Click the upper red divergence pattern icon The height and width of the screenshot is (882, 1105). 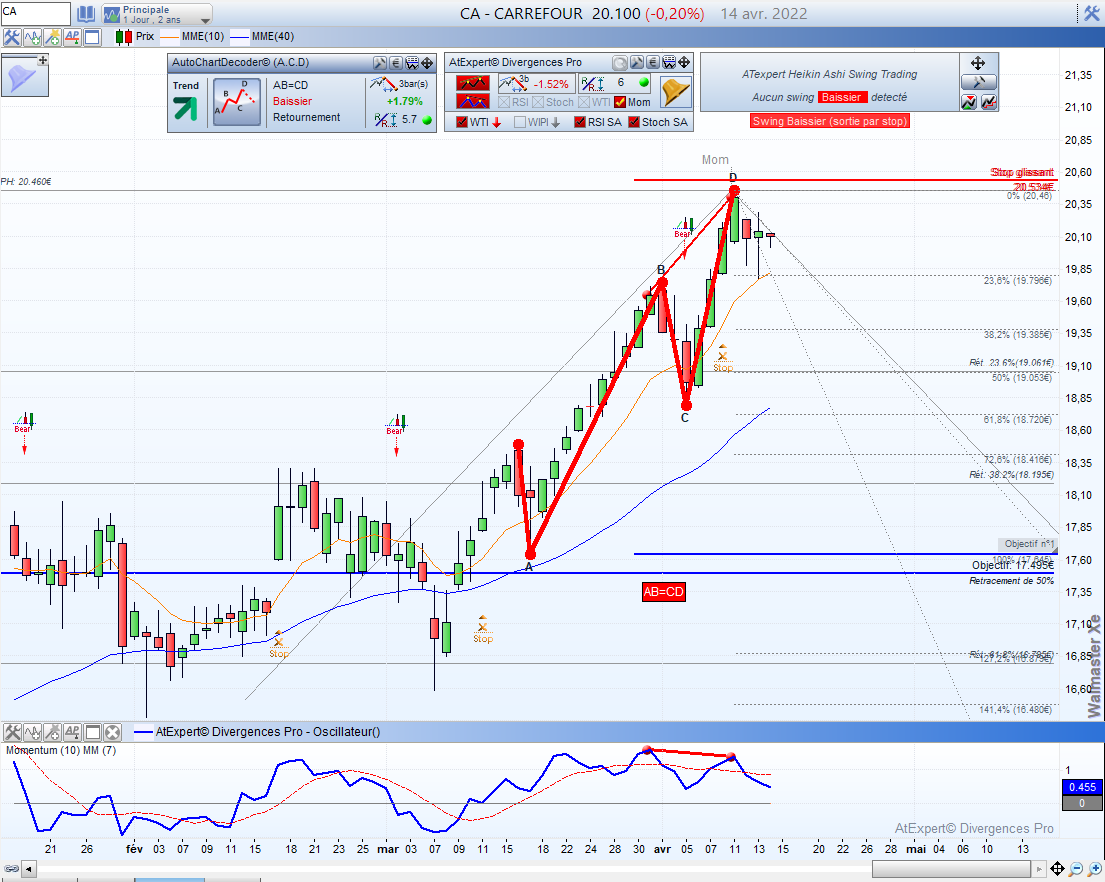click(472, 83)
